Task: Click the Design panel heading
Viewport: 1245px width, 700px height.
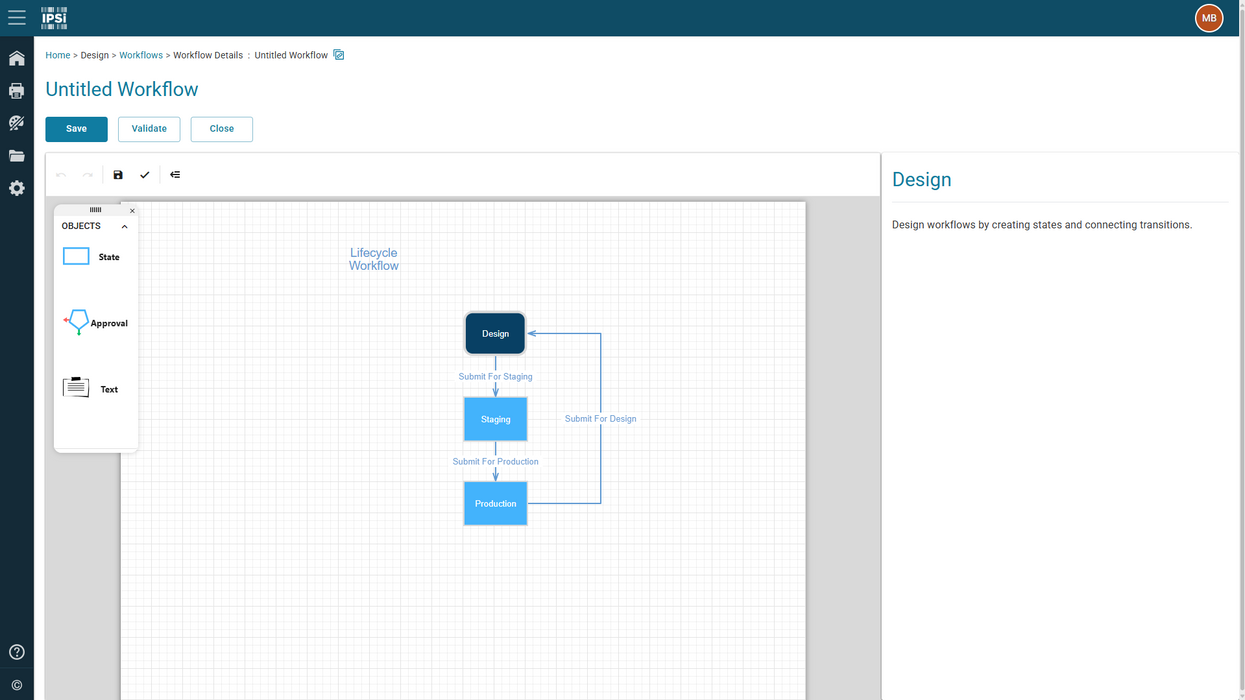Action: click(x=921, y=180)
